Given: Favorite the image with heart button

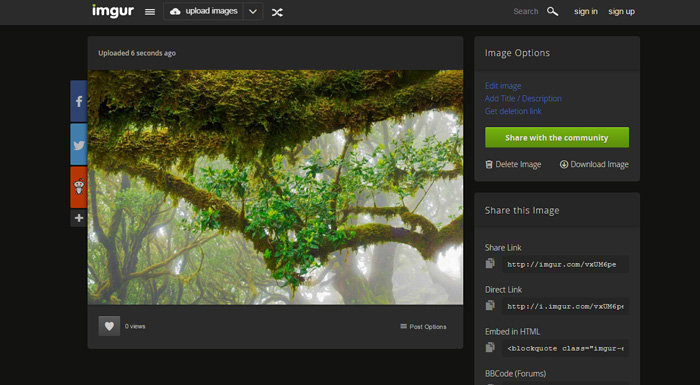Looking at the screenshot, I should [109, 326].
